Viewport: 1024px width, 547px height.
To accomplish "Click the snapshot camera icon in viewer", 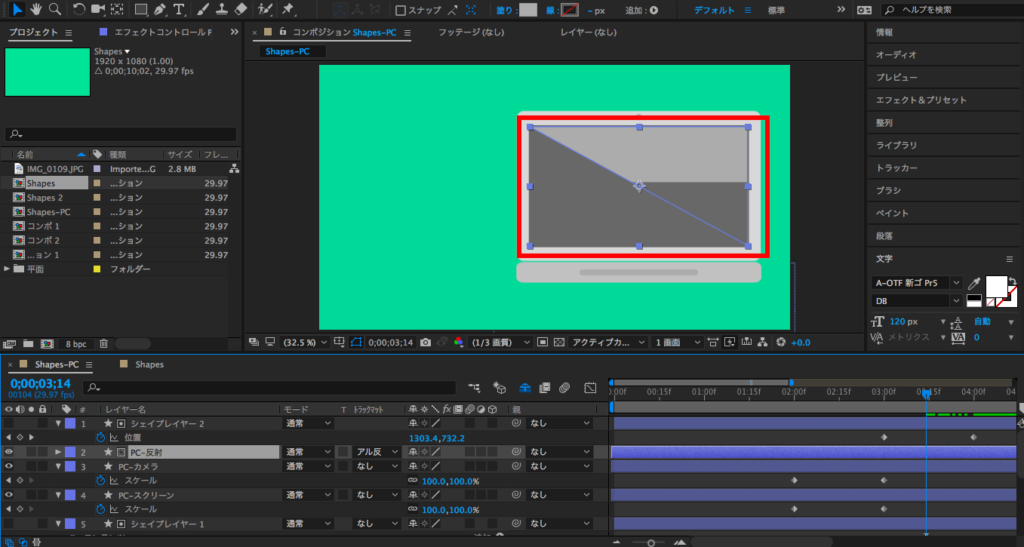I will (426, 342).
